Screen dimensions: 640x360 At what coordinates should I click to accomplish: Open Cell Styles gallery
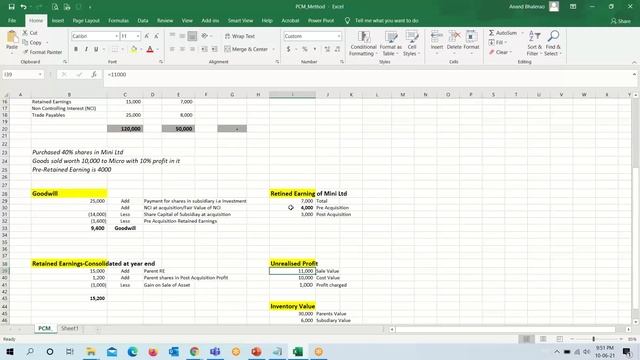tap(411, 43)
